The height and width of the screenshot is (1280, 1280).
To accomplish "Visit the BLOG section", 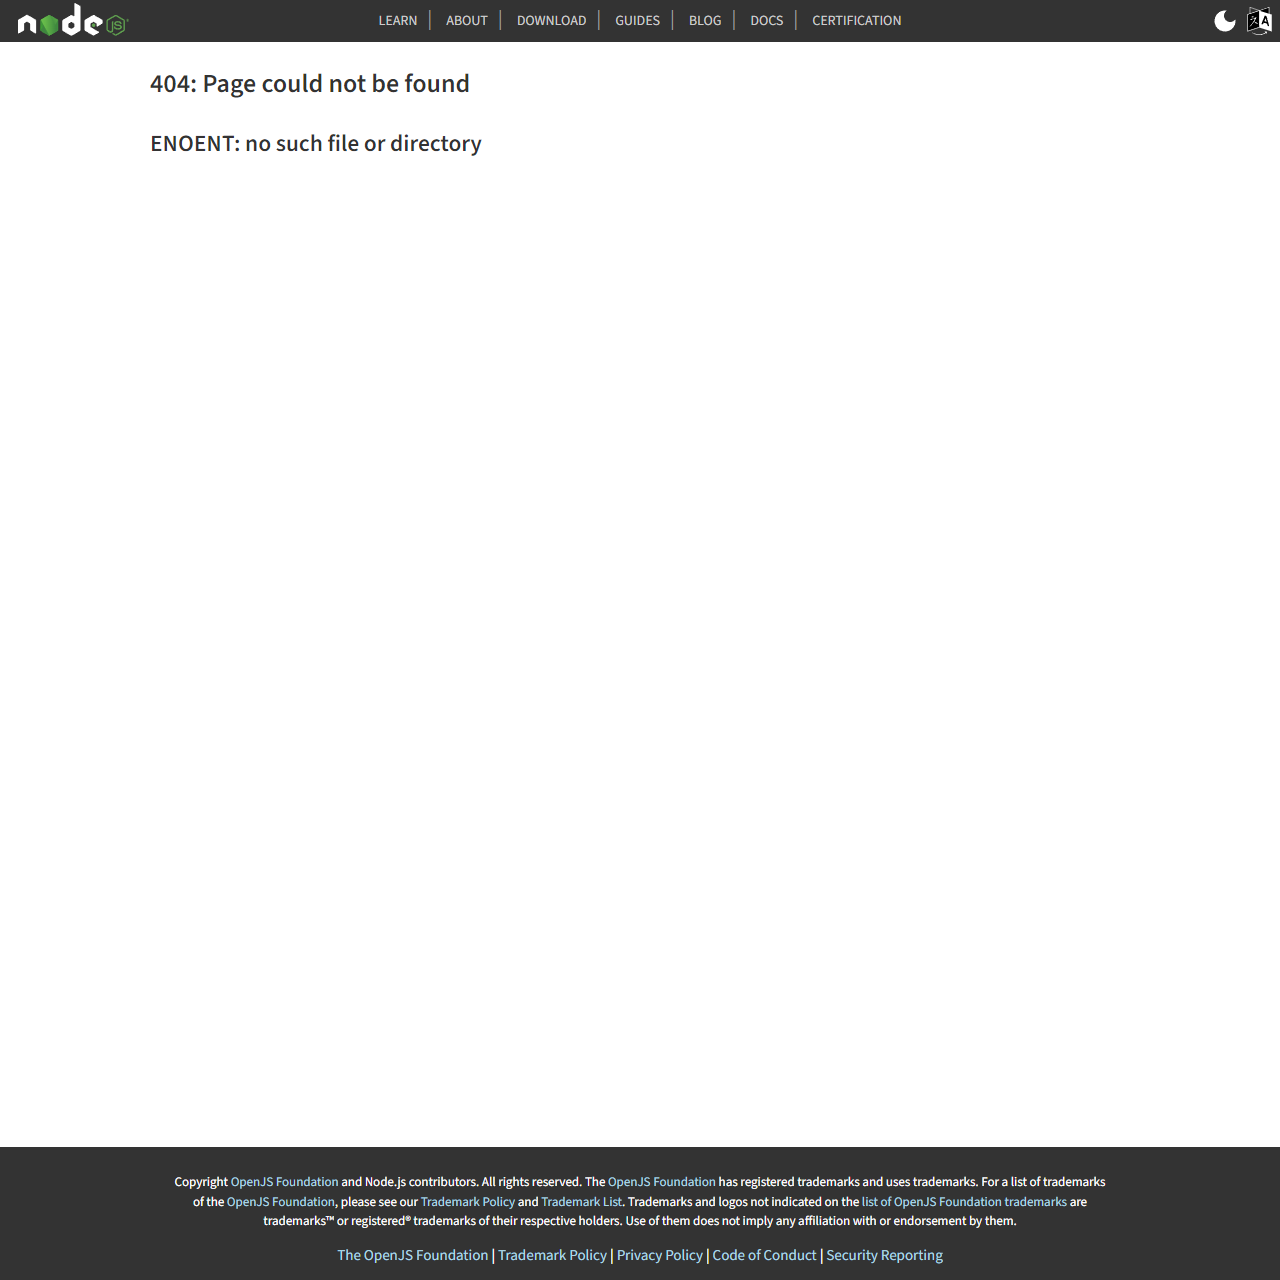I will [705, 20].
